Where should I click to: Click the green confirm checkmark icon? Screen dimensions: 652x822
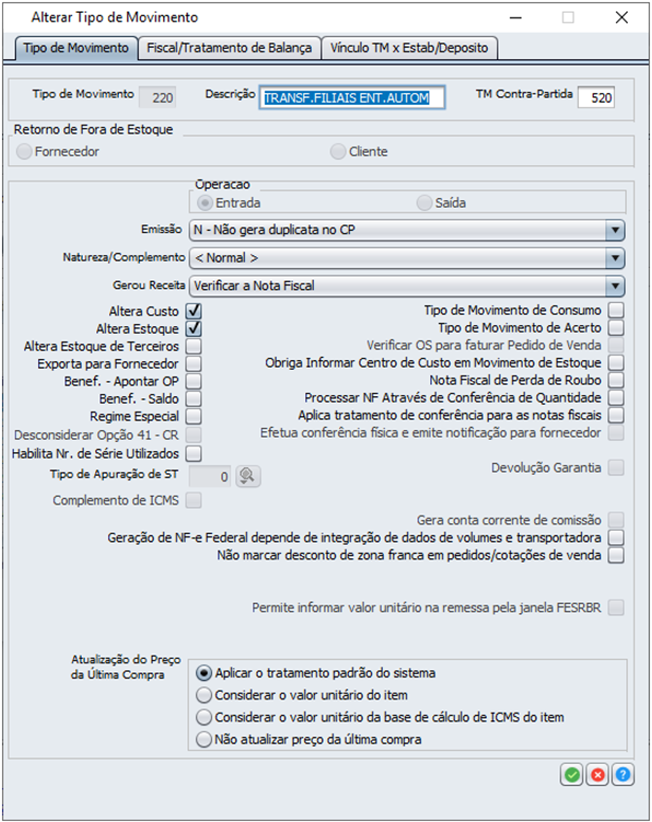point(572,774)
